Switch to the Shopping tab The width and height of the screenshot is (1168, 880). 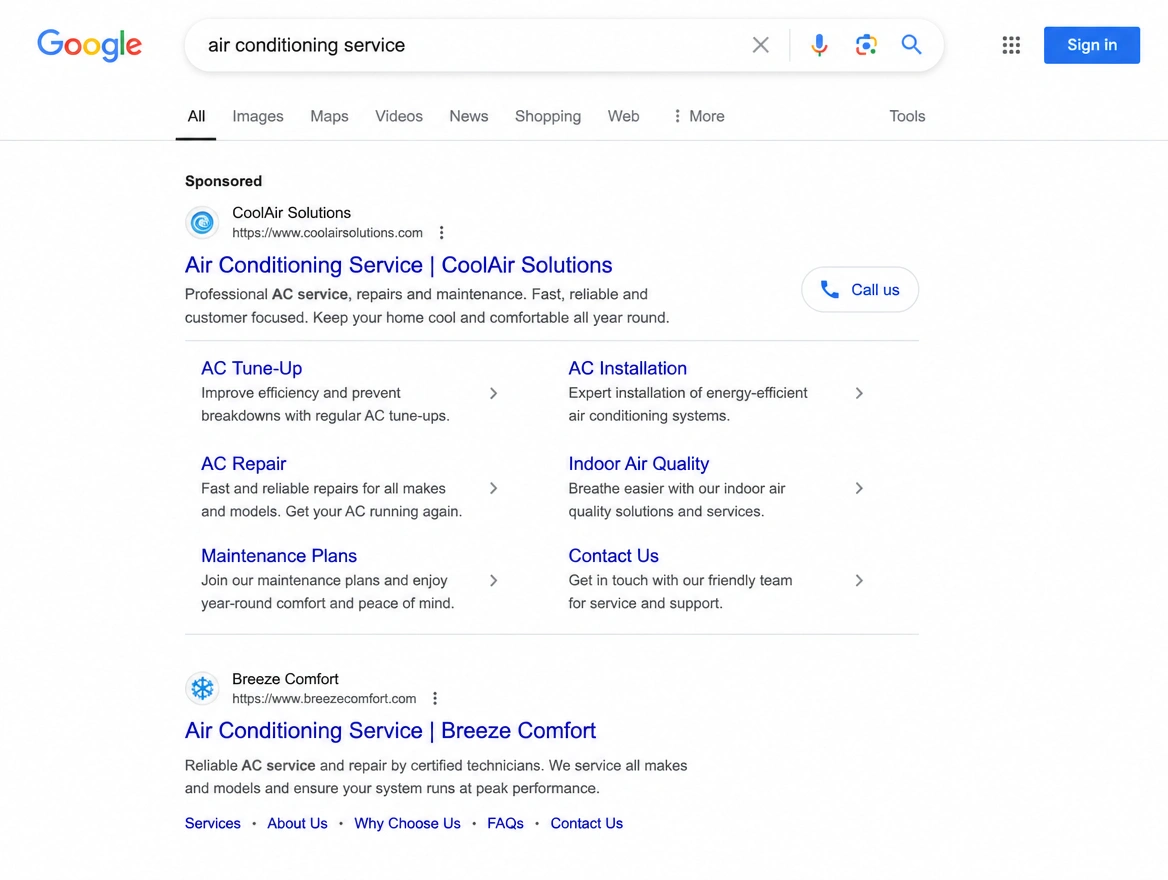[548, 116]
